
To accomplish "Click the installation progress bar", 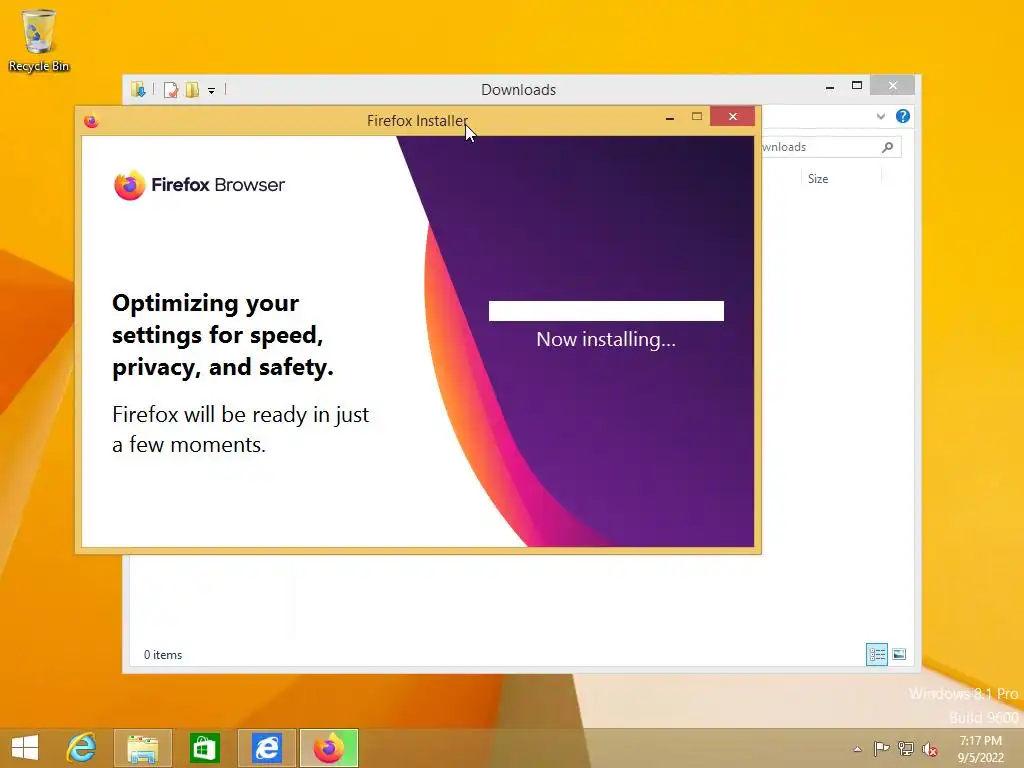I will point(606,311).
